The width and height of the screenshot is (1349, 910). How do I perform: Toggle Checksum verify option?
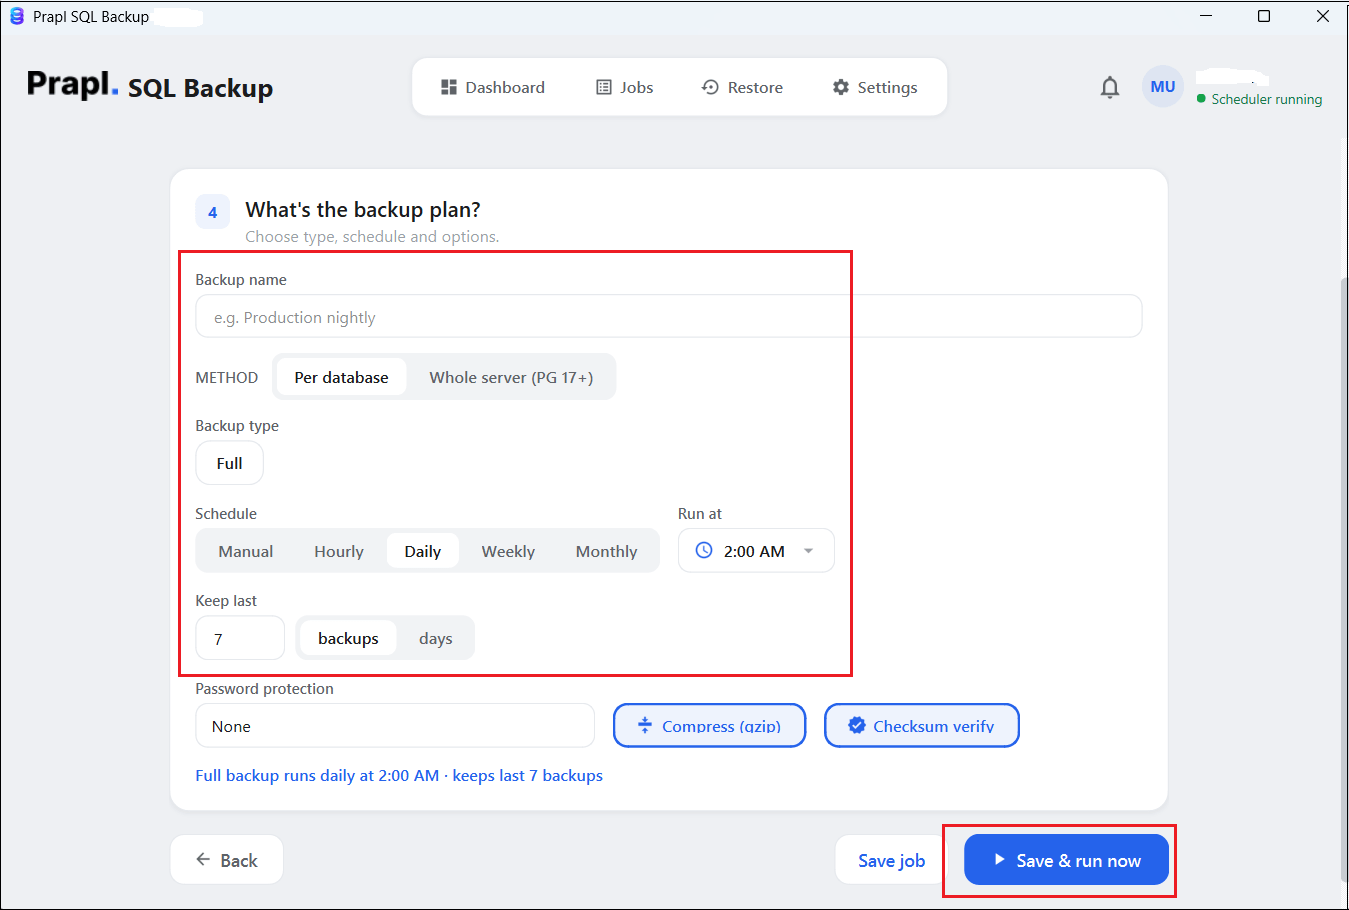921,726
